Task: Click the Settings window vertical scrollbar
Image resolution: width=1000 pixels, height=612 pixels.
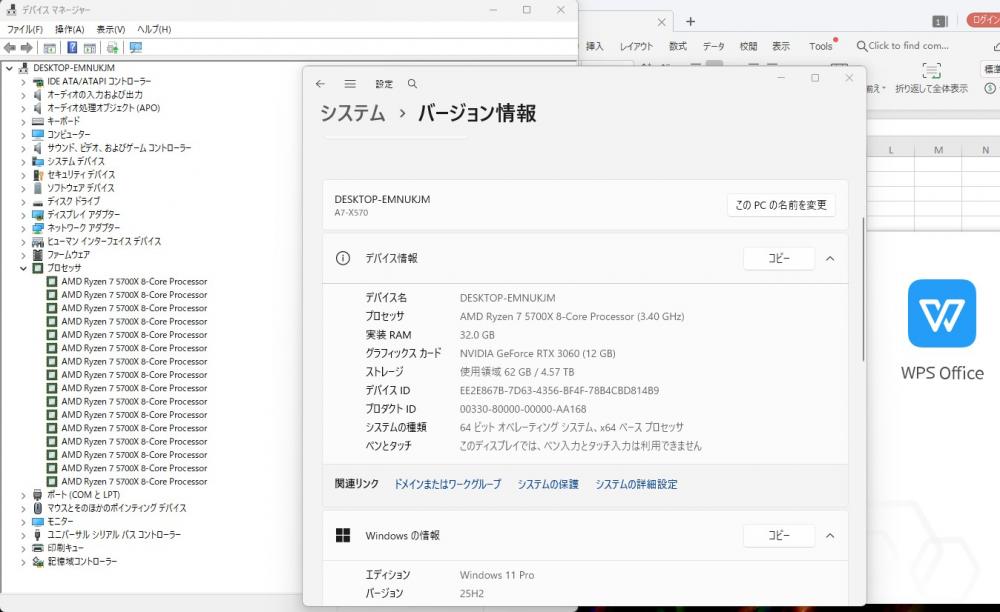Action: [x=864, y=289]
